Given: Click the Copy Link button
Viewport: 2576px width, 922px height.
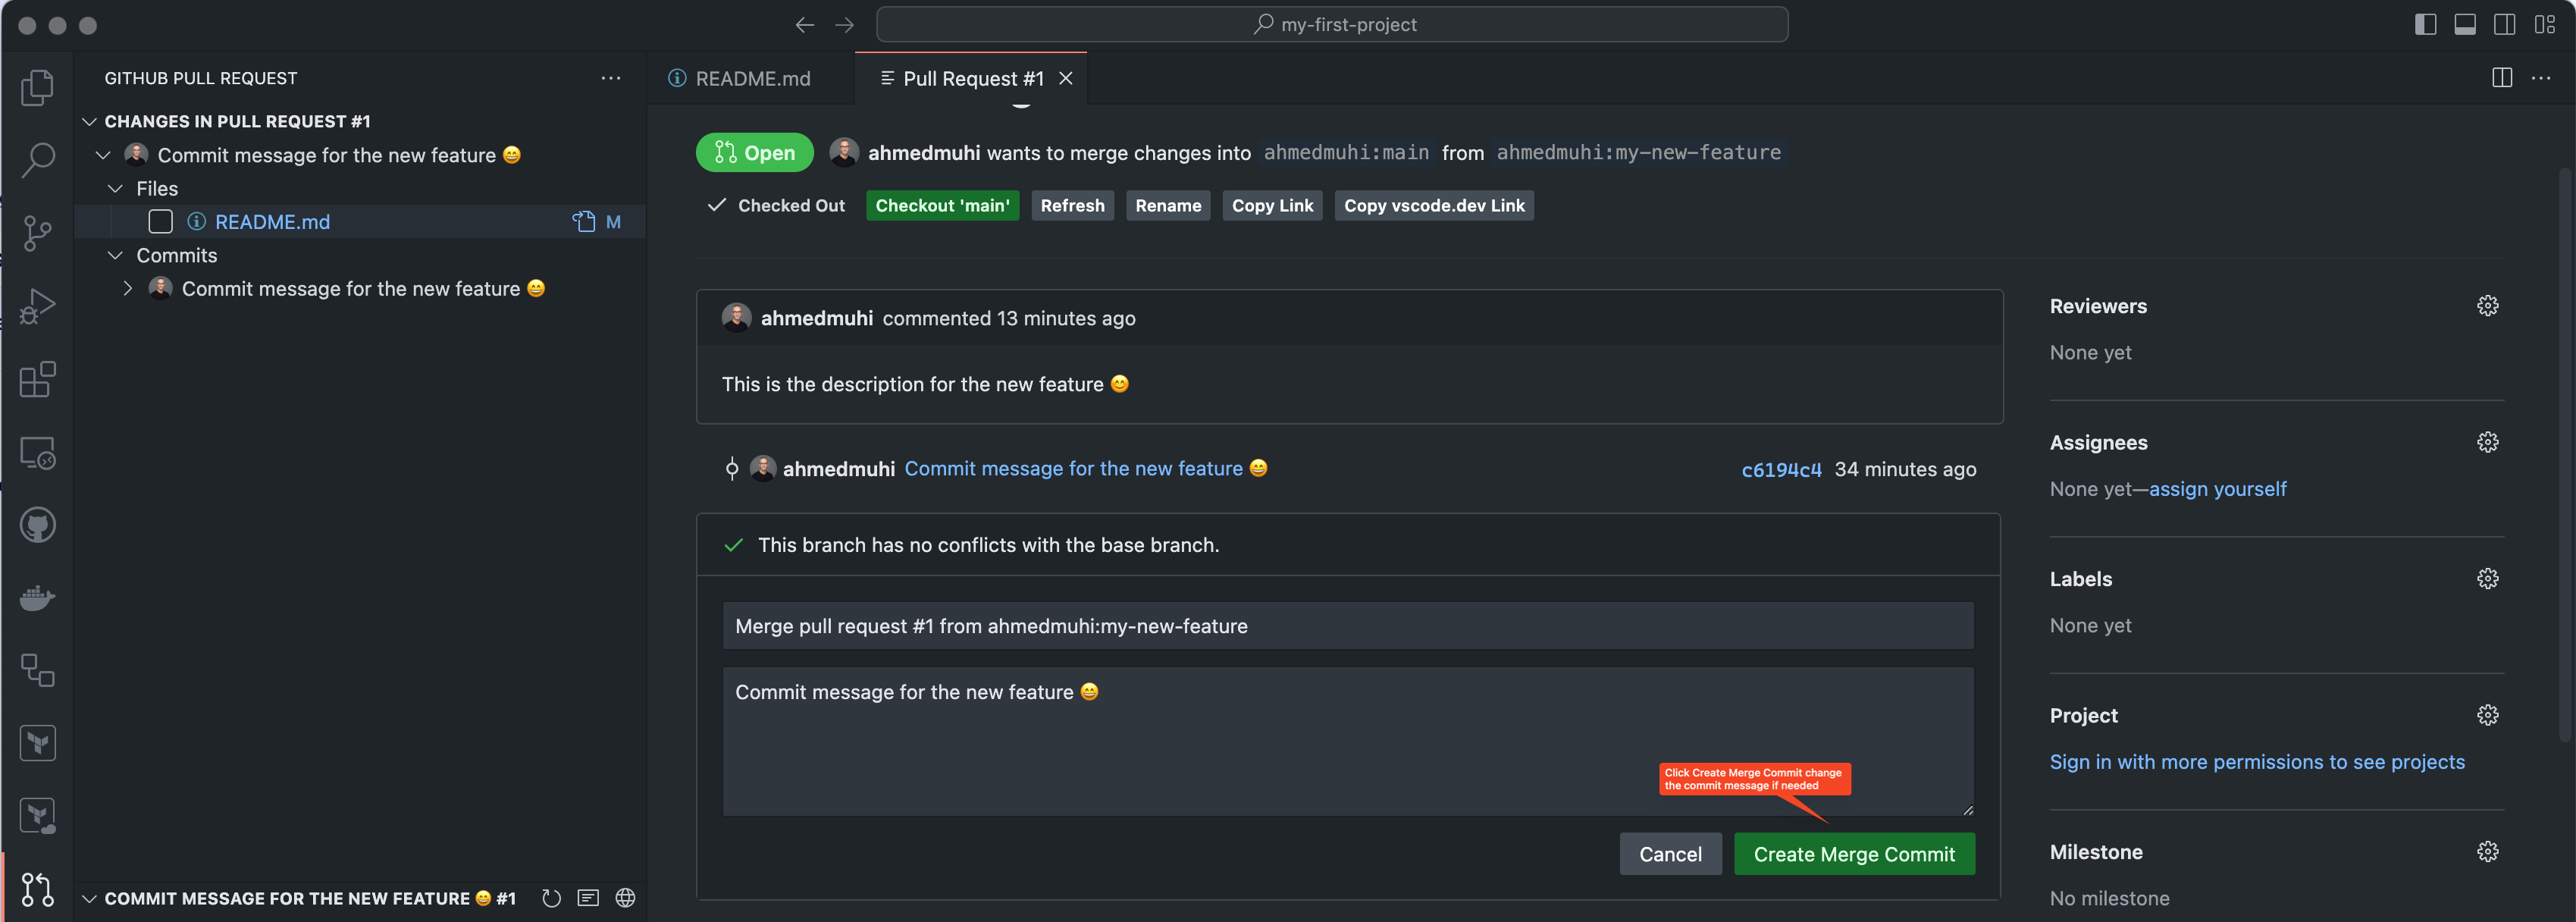Looking at the screenshot, I should (1272, 205).
